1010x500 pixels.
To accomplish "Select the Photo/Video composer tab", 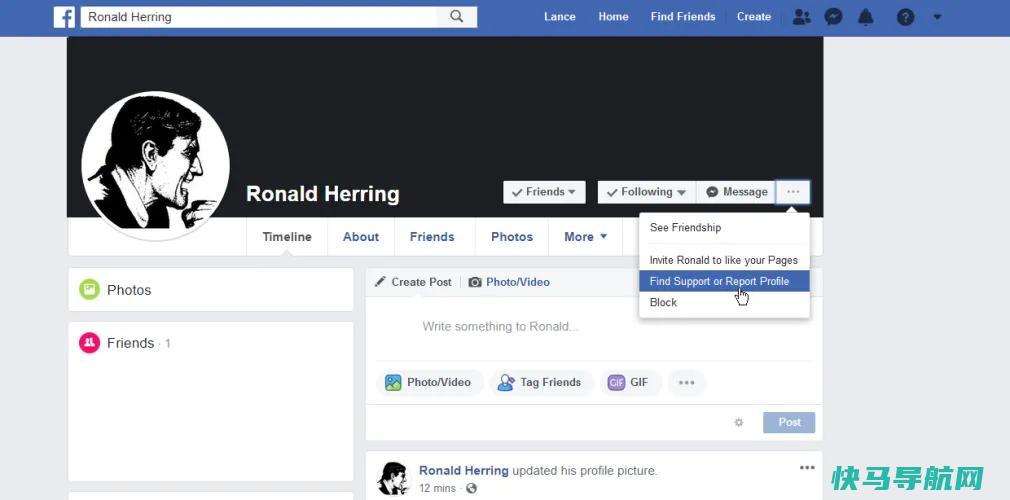I will tap(509, 282).
